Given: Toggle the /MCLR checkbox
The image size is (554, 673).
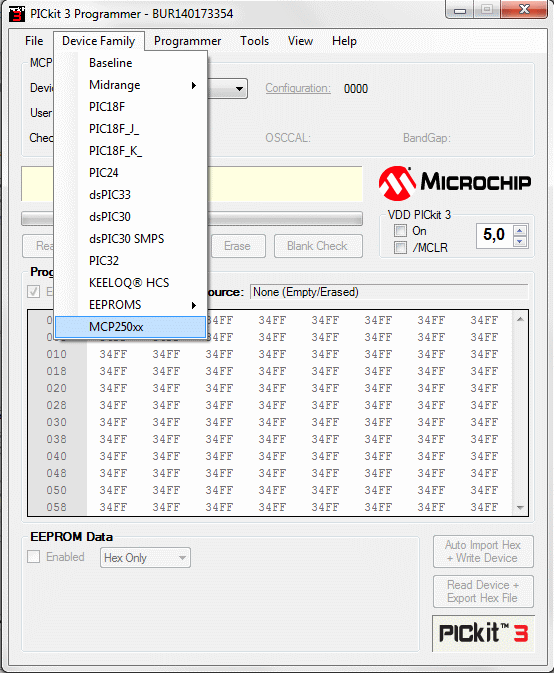Looking at the screenshot, I should [400, 248].
